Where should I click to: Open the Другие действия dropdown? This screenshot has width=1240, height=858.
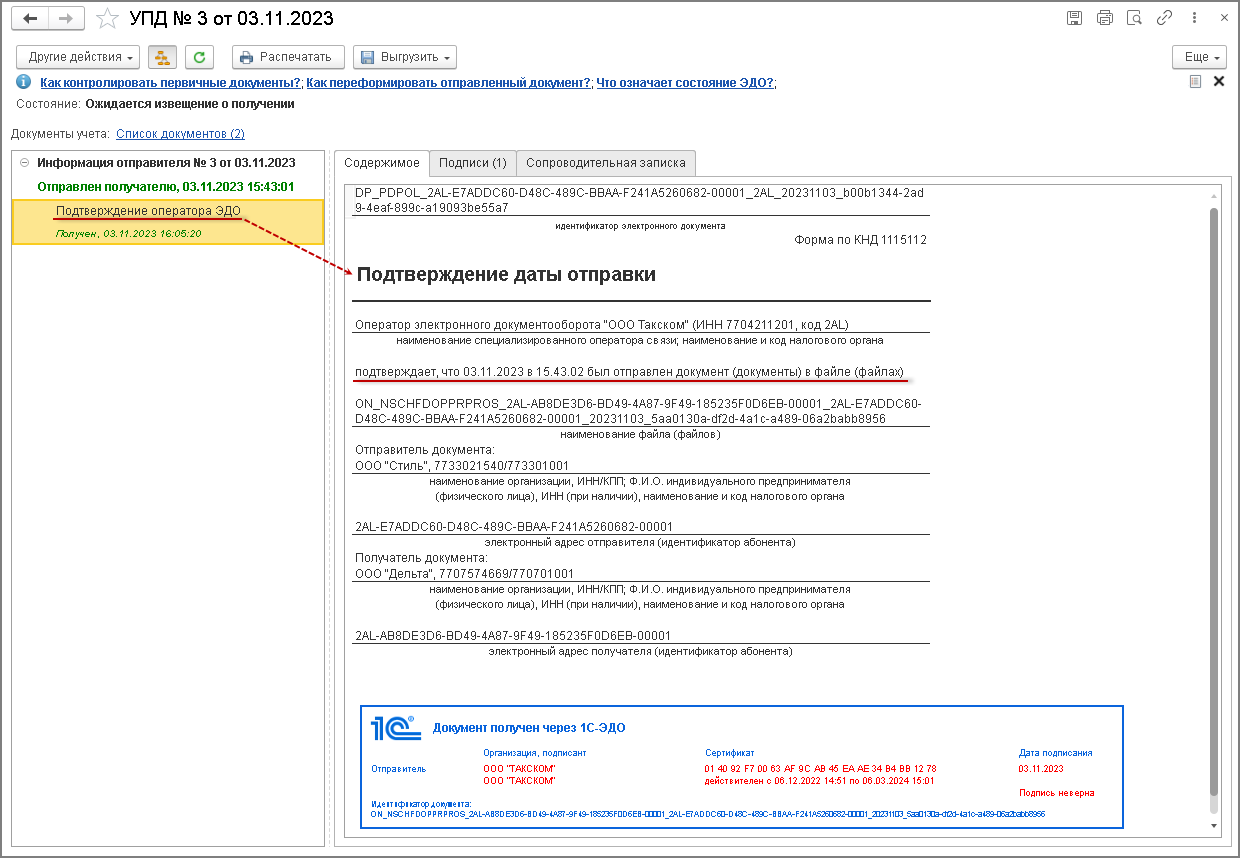[78, 57]
